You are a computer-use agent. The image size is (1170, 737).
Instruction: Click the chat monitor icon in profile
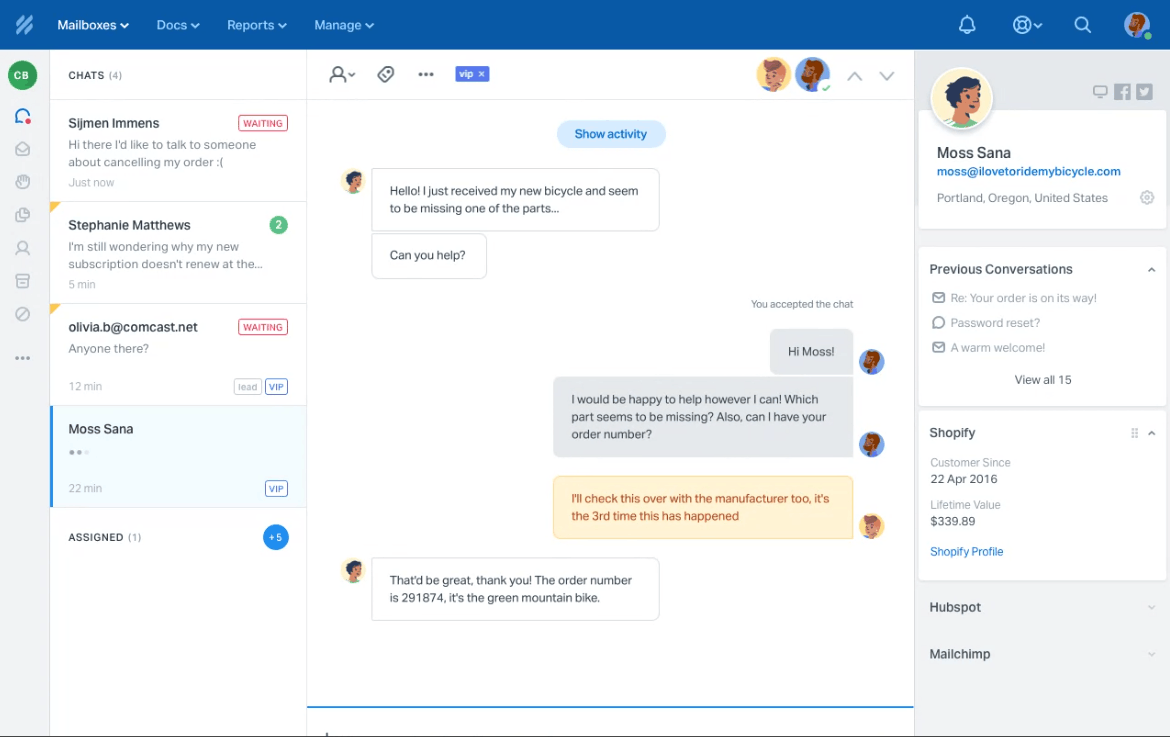(1100, 92)
